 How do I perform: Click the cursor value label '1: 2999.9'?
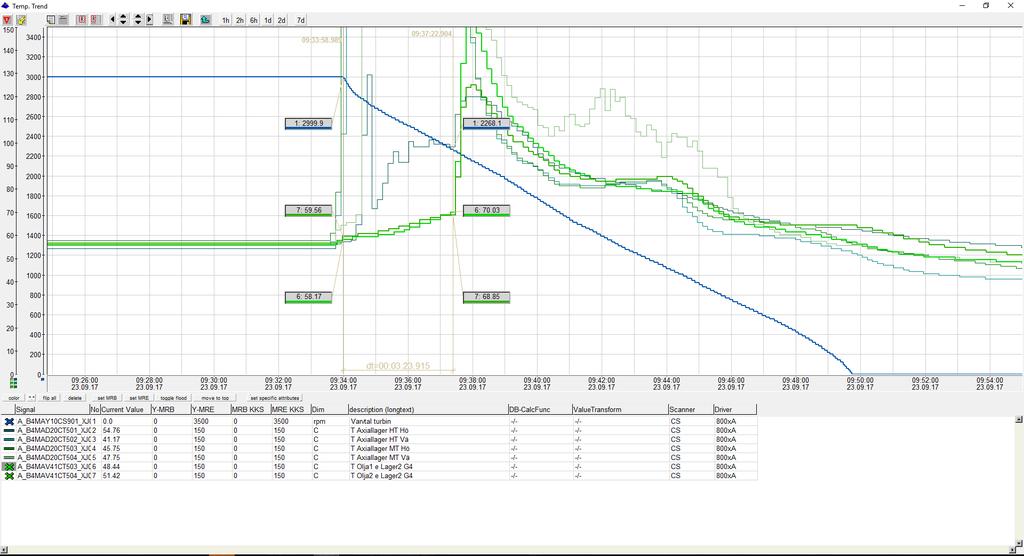point(308,123)
